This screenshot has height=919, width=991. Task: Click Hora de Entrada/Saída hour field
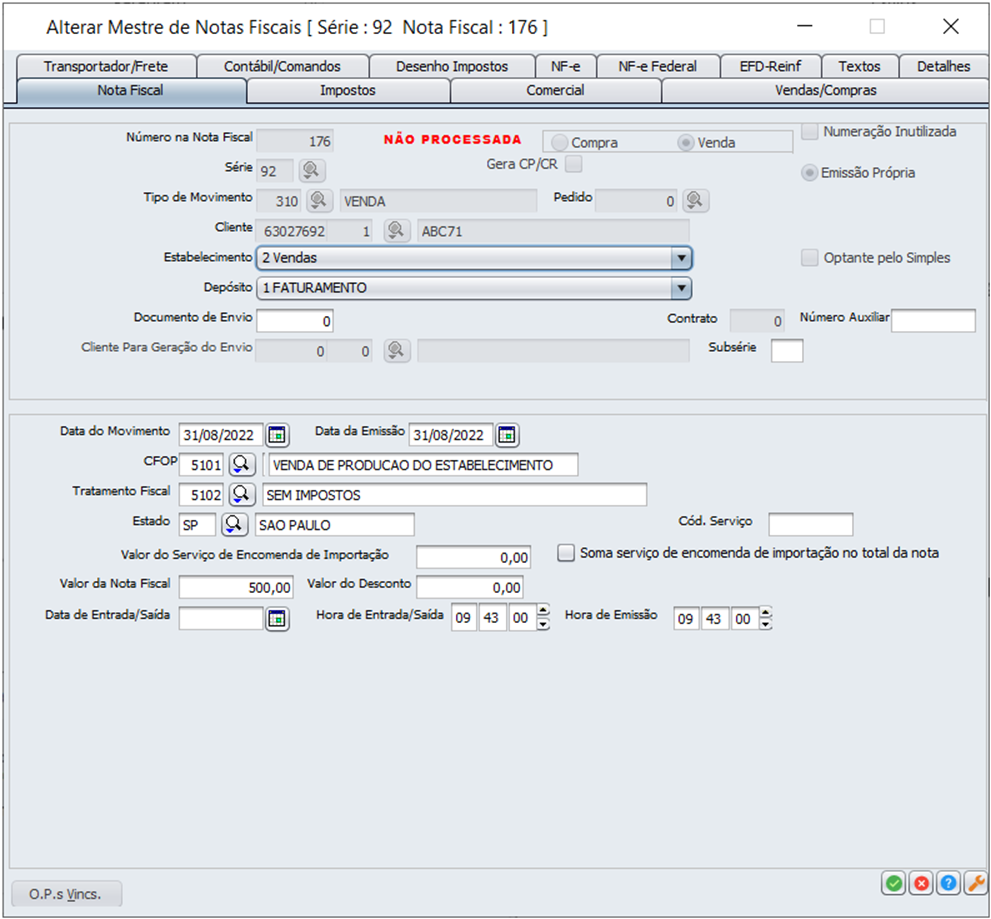463,618
